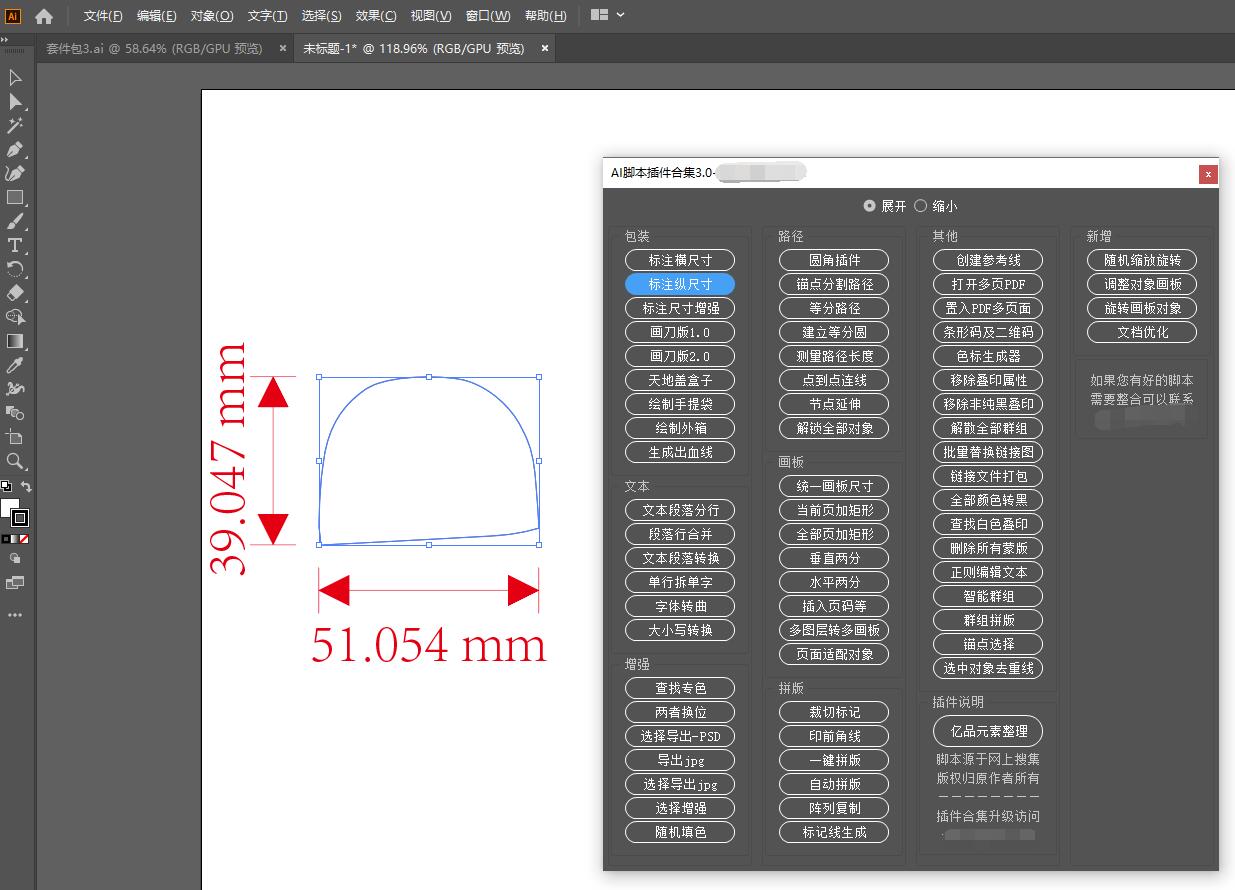Open the 条形码及二维码 generator
This screenshot has width=1235, height=890.
click(x=988, y=332)
